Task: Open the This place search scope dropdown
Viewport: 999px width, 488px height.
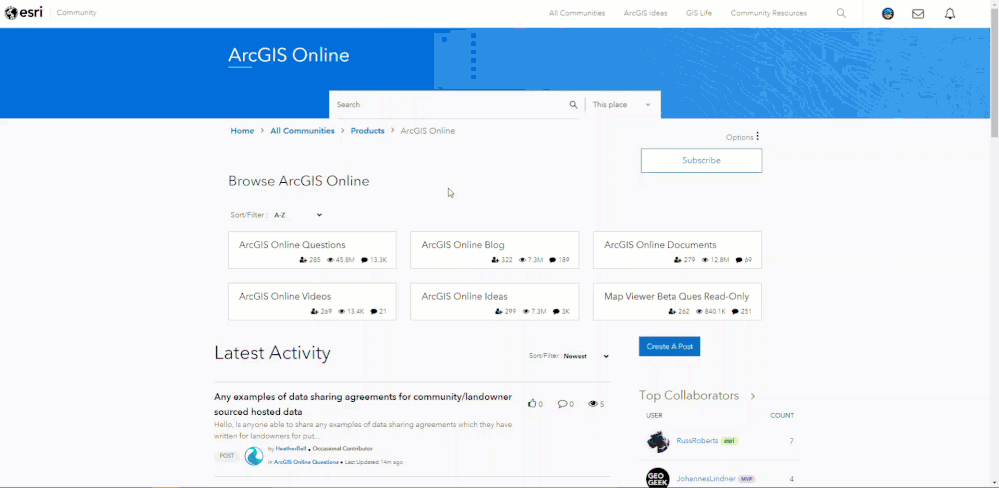Action: click(622, 104)
